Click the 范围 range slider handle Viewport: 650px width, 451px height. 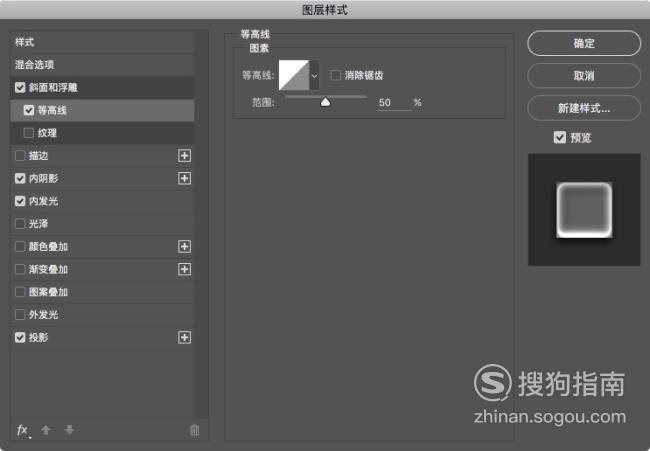tap(325, 102)
